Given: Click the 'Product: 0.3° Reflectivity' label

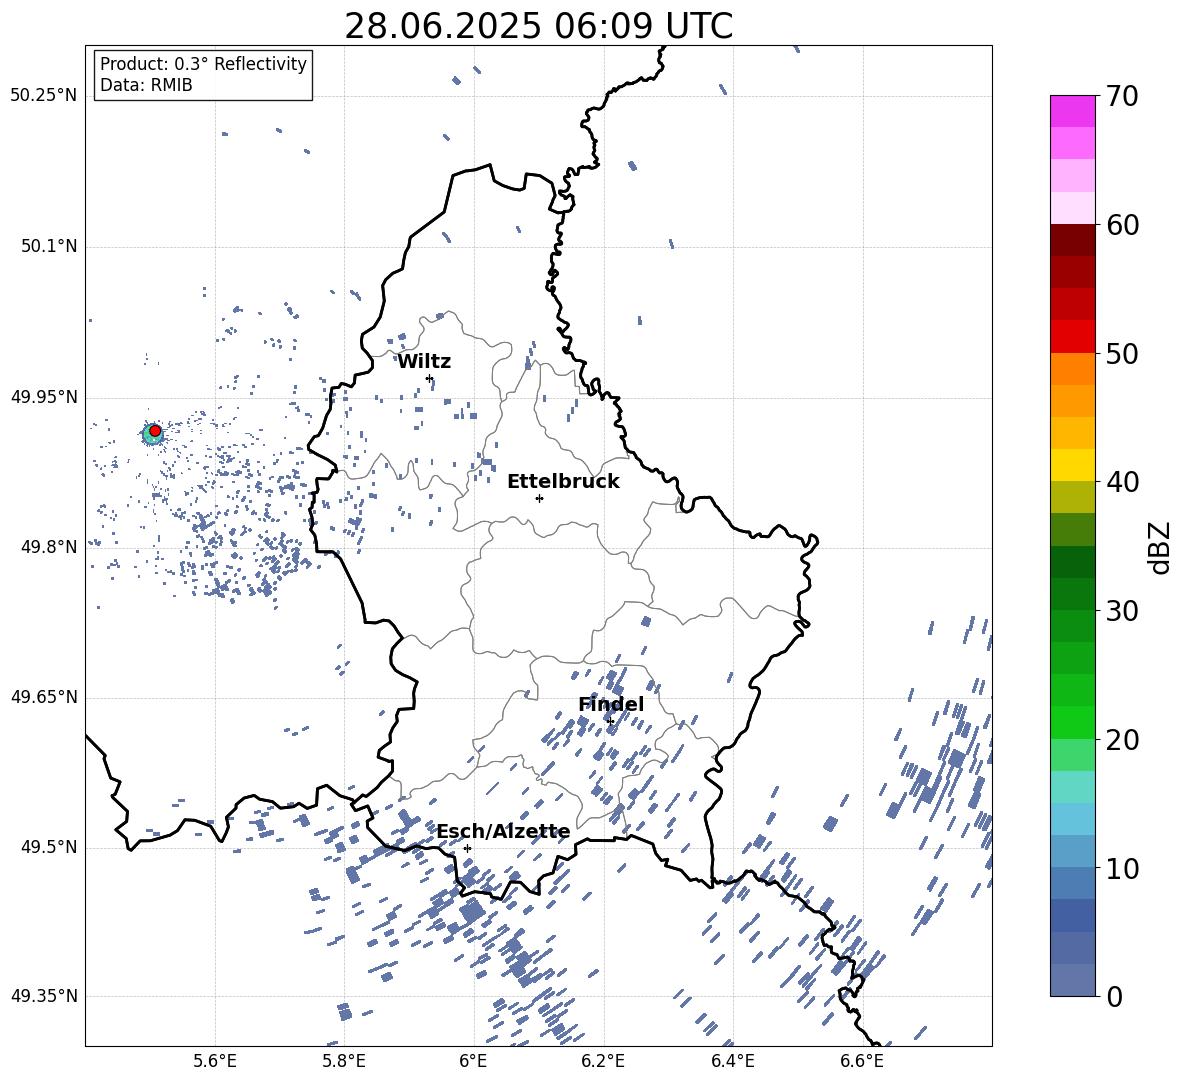Looking at the screenshot, I should click(203, 63).
